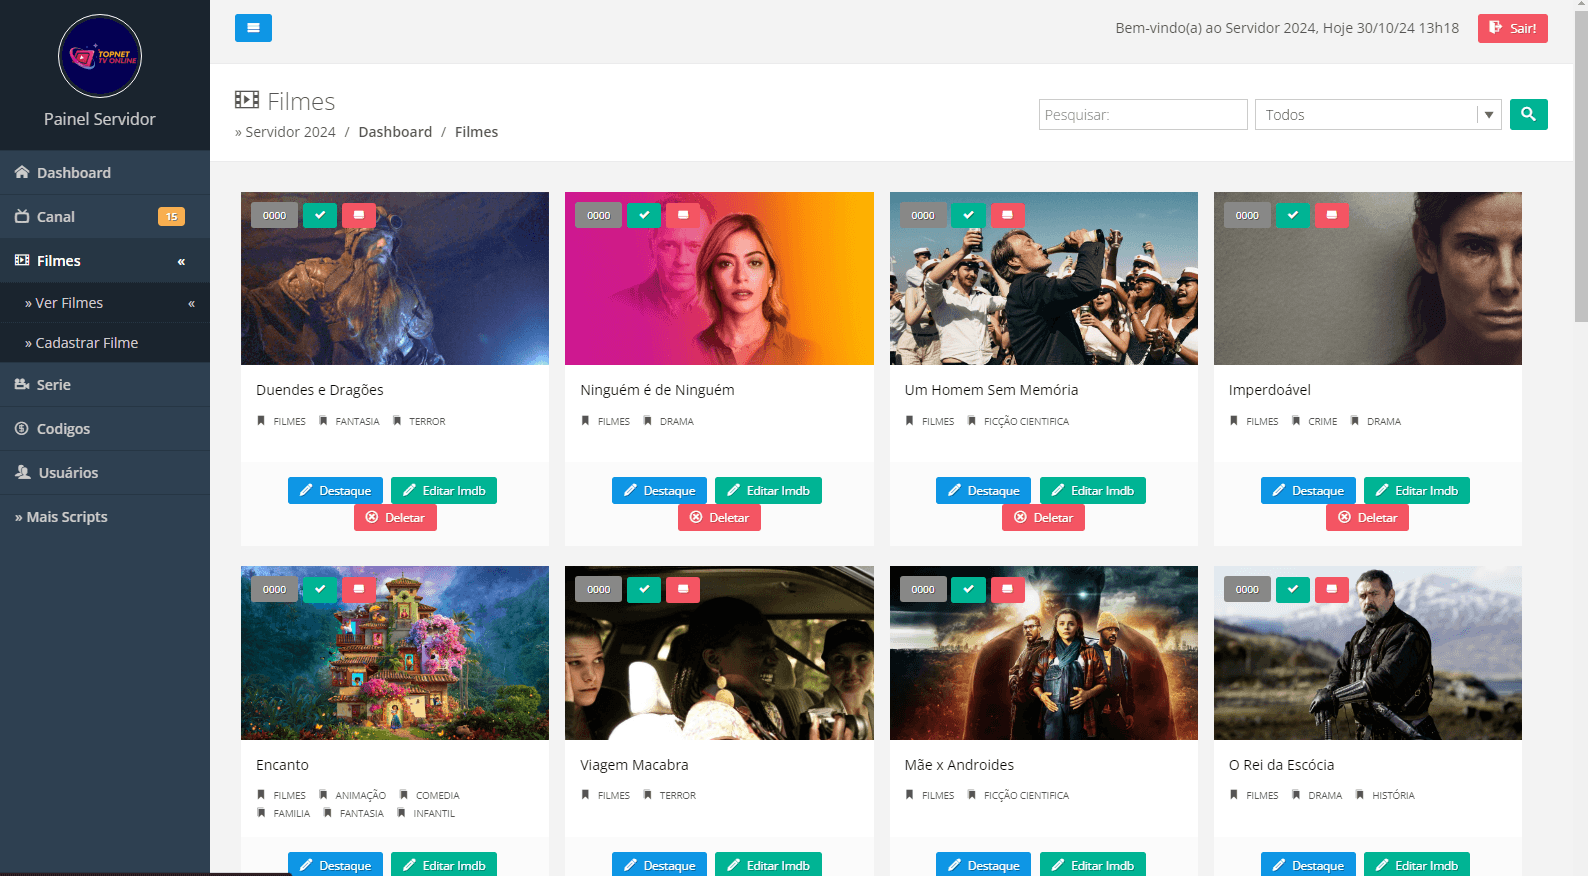
Task: Click the green check on Um Homem Sem Memória
Action: pos(968,215)
